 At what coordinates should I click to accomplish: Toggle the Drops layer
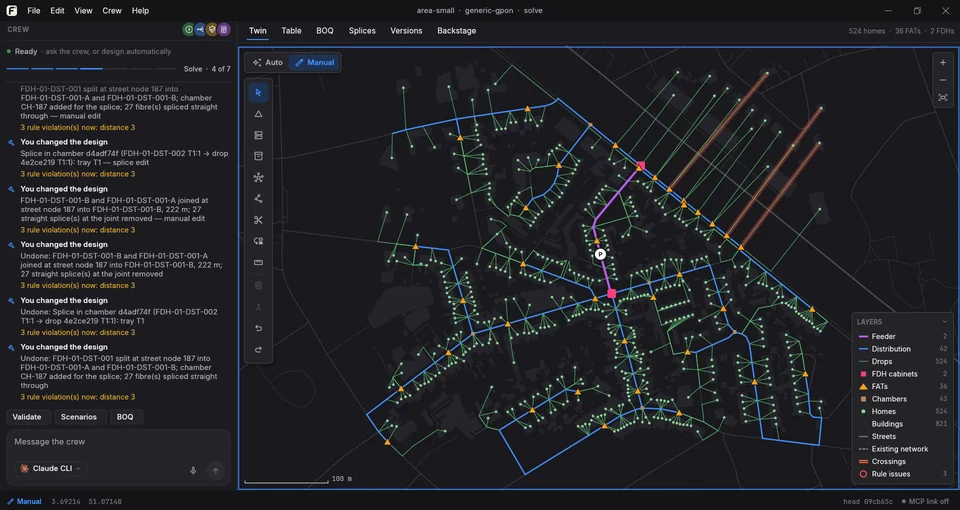point(902,361)
